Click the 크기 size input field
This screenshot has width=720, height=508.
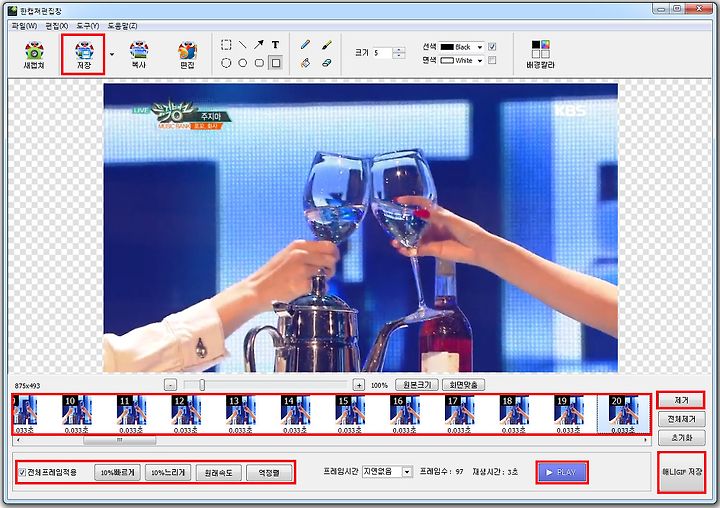382,53
